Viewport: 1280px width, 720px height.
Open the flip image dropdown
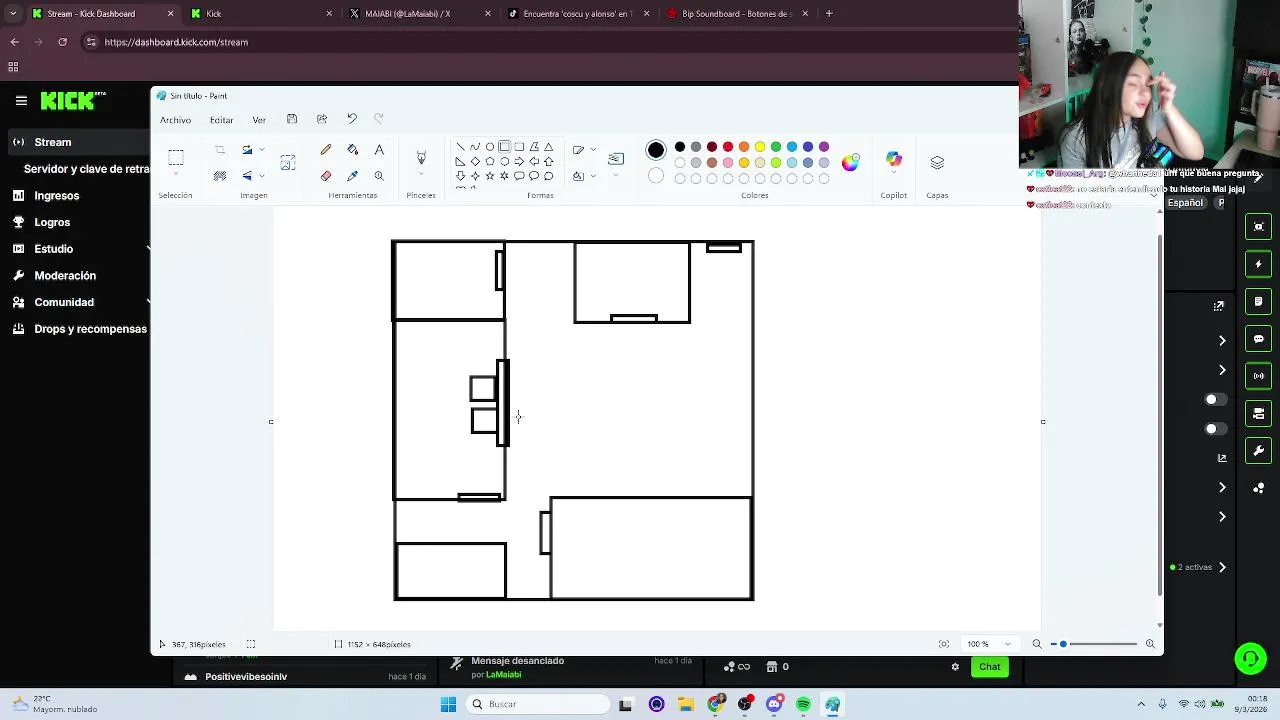[262, 176]
